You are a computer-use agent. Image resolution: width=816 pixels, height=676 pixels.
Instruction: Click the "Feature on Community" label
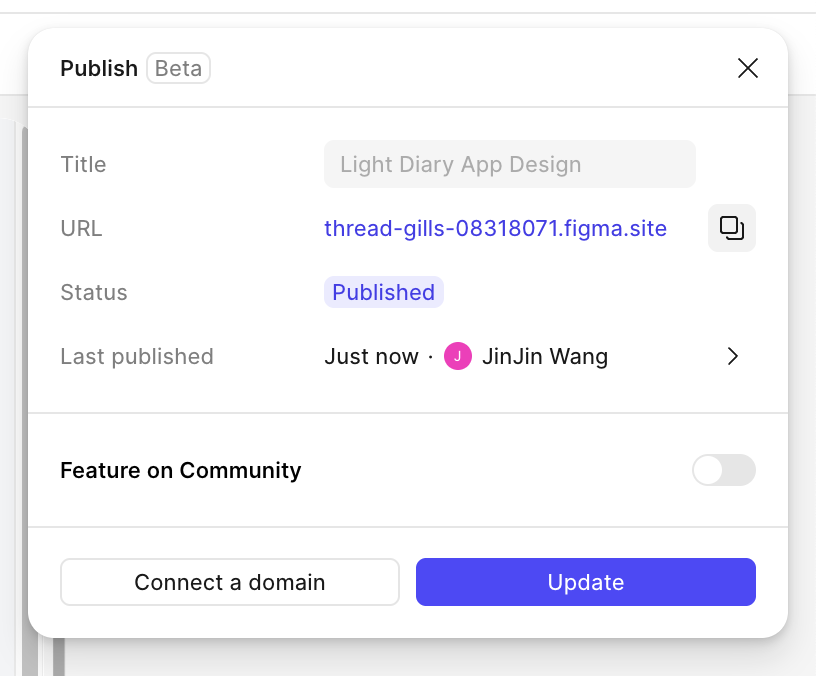pyautogui.click(x=181, y=470)
